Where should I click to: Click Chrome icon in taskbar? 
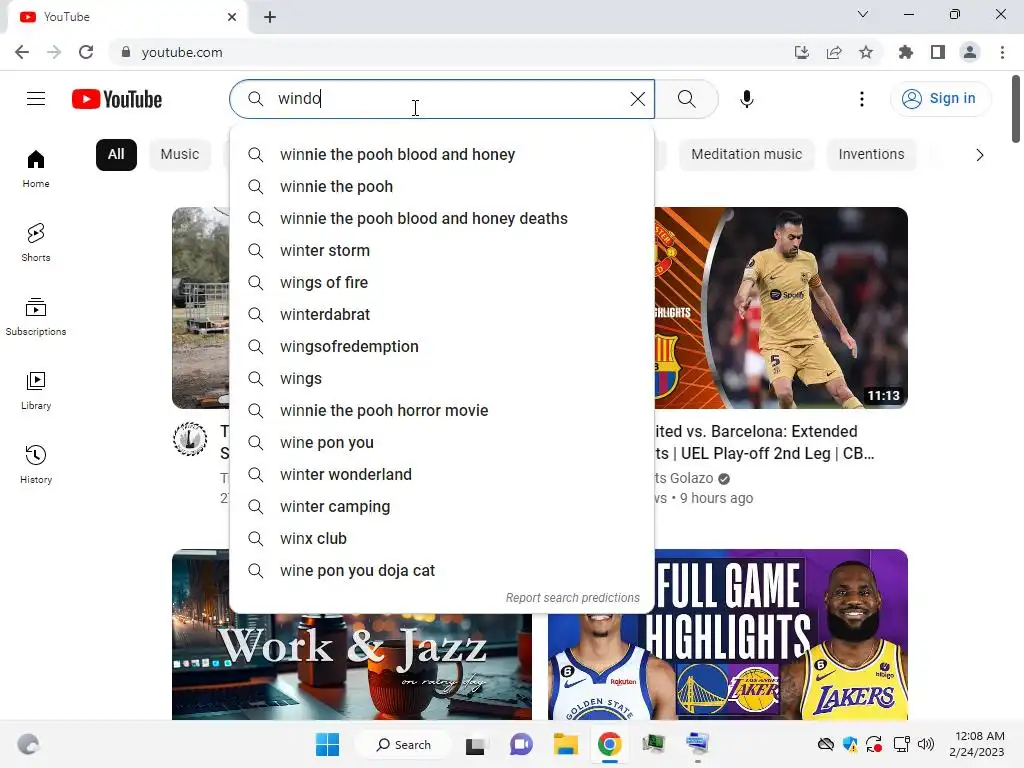(609, 744)
